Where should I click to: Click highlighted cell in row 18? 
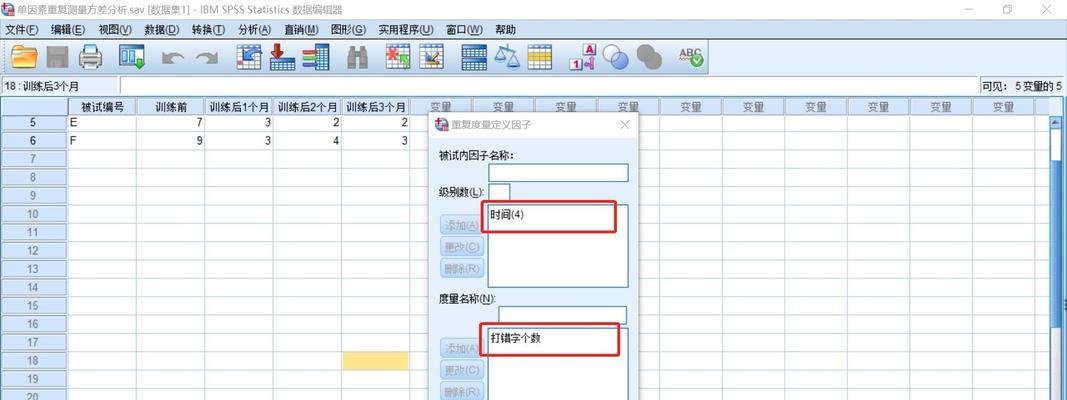376,361
